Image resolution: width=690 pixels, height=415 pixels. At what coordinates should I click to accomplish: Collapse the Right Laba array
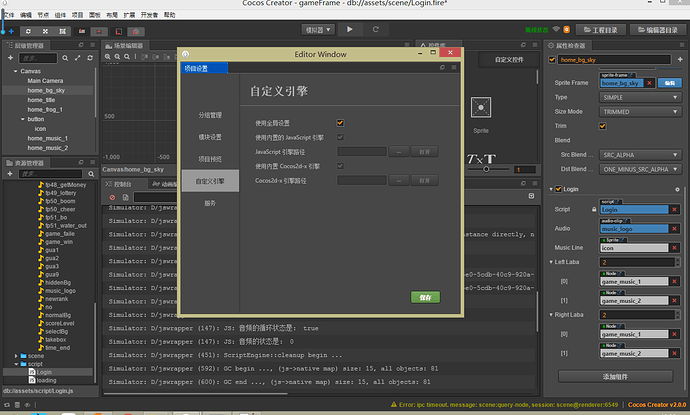click(551, 315)
